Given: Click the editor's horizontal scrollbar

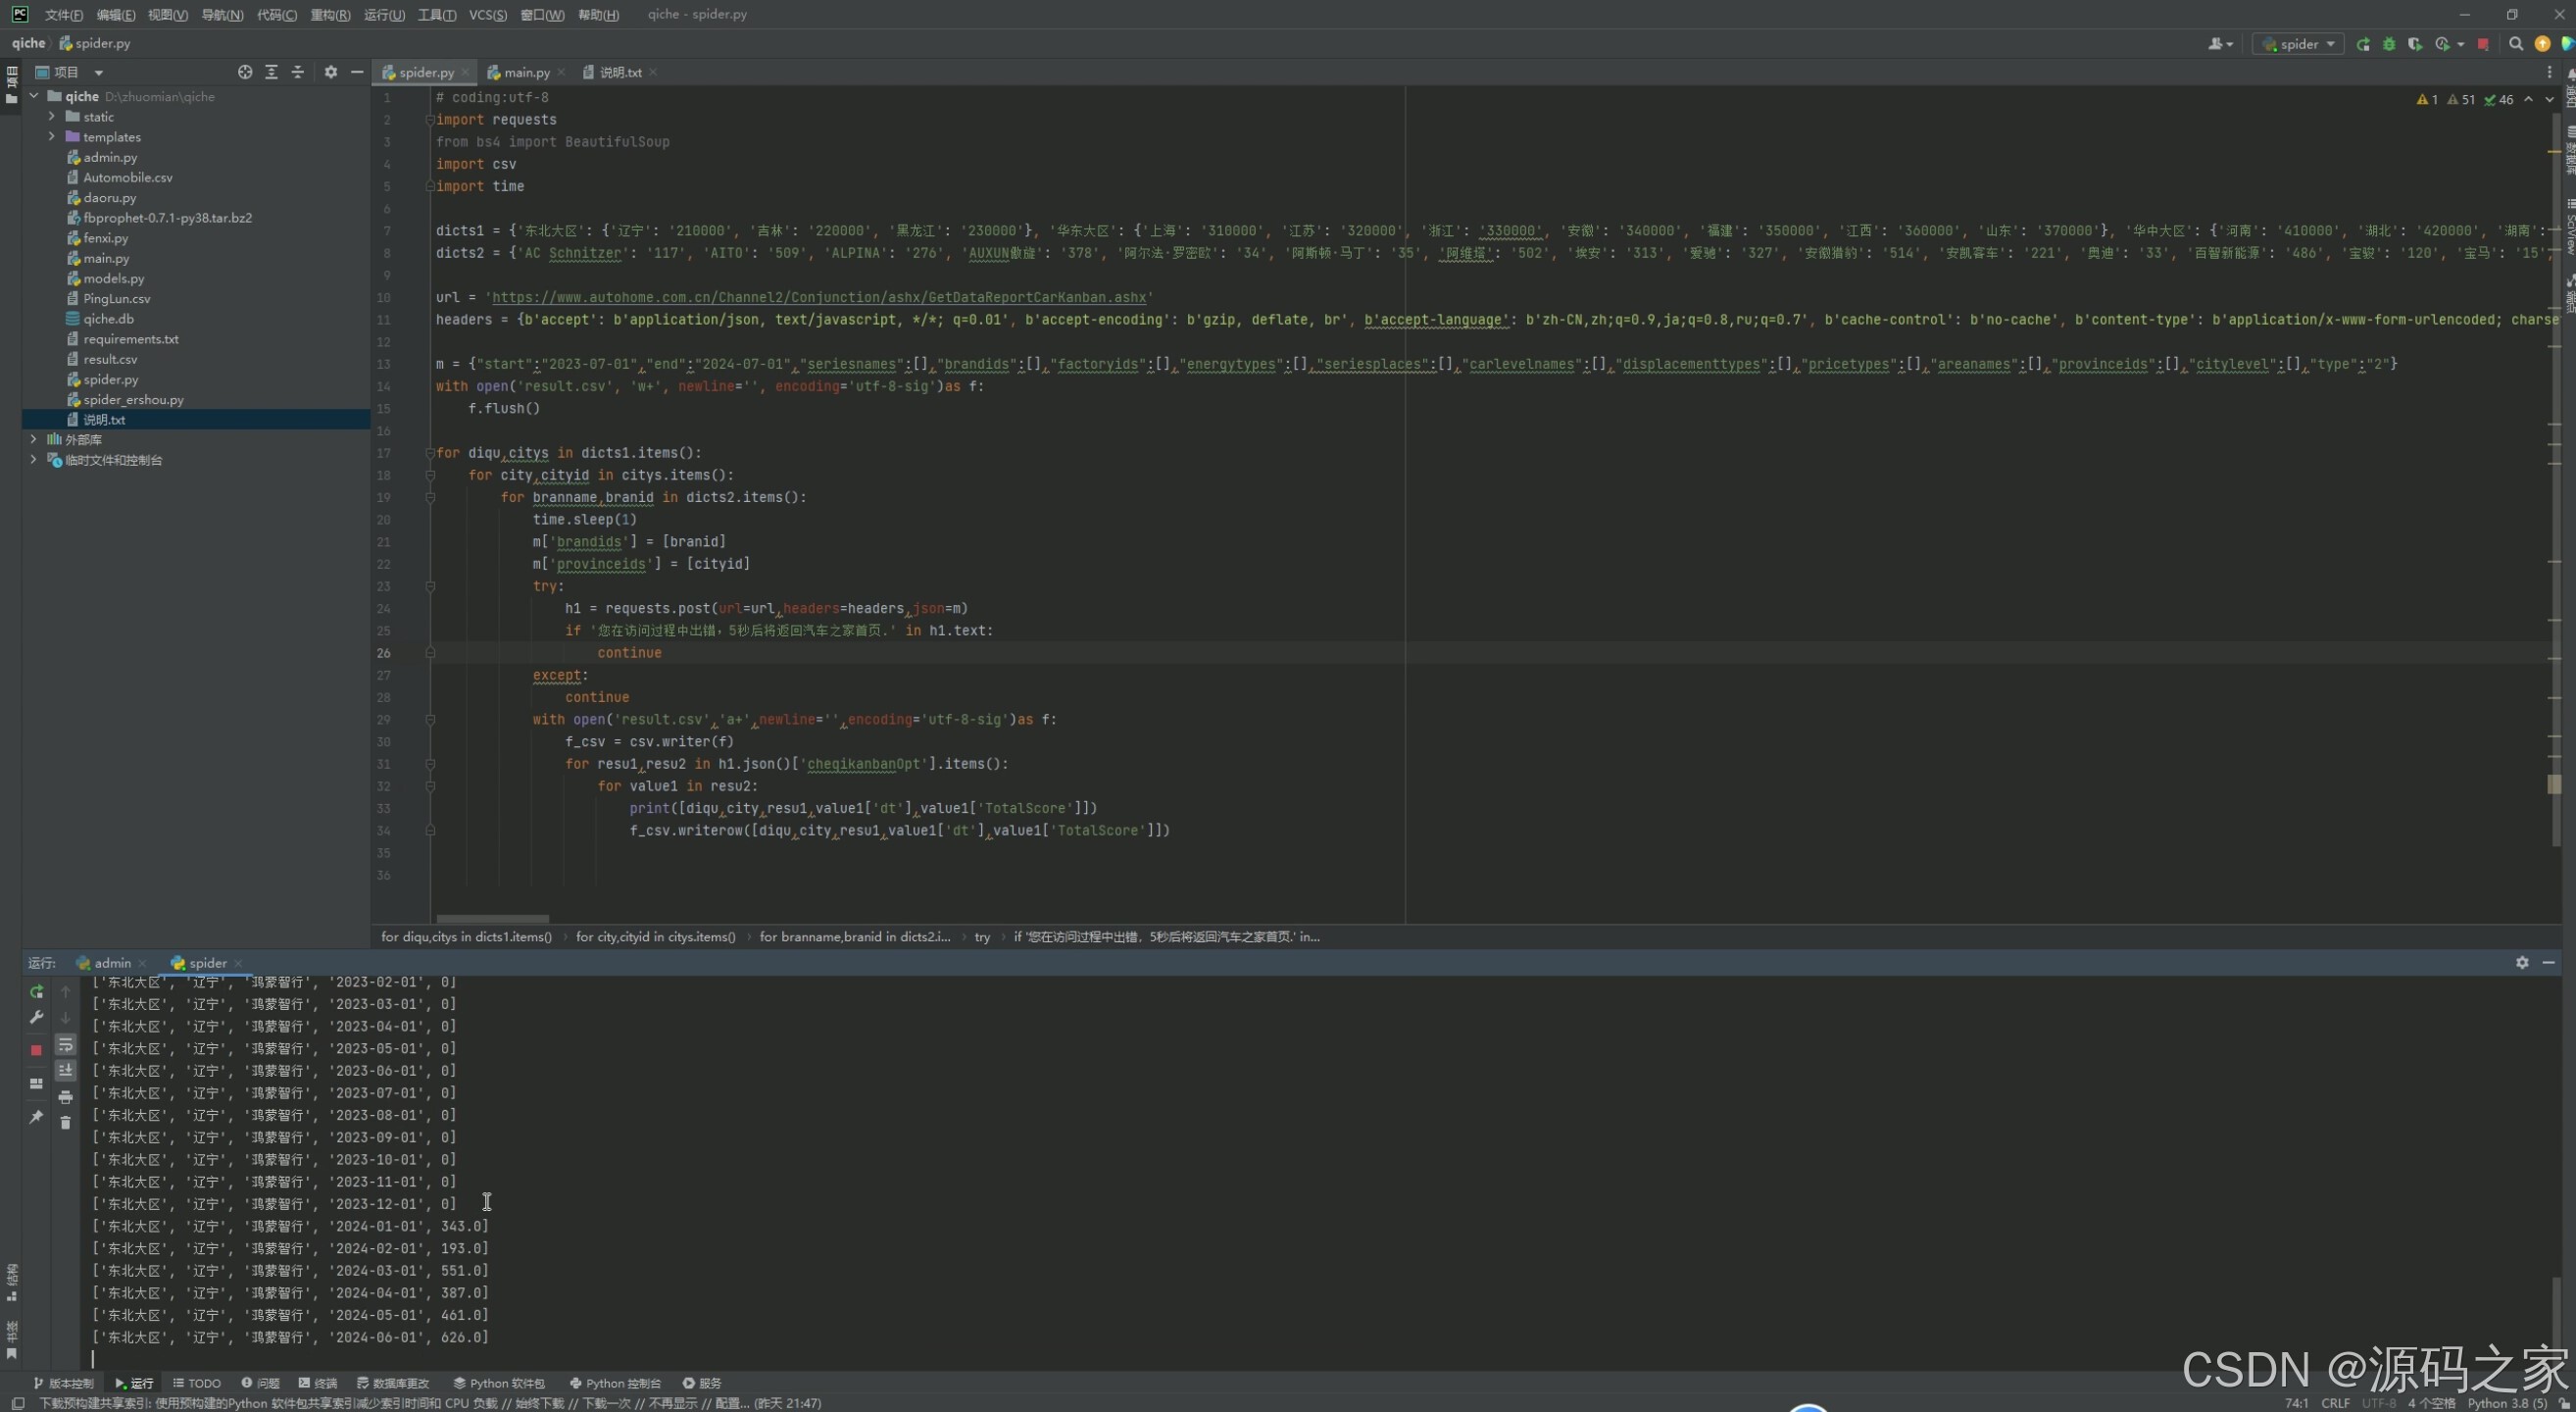Looking at the screenshot, I should (492, 918).
